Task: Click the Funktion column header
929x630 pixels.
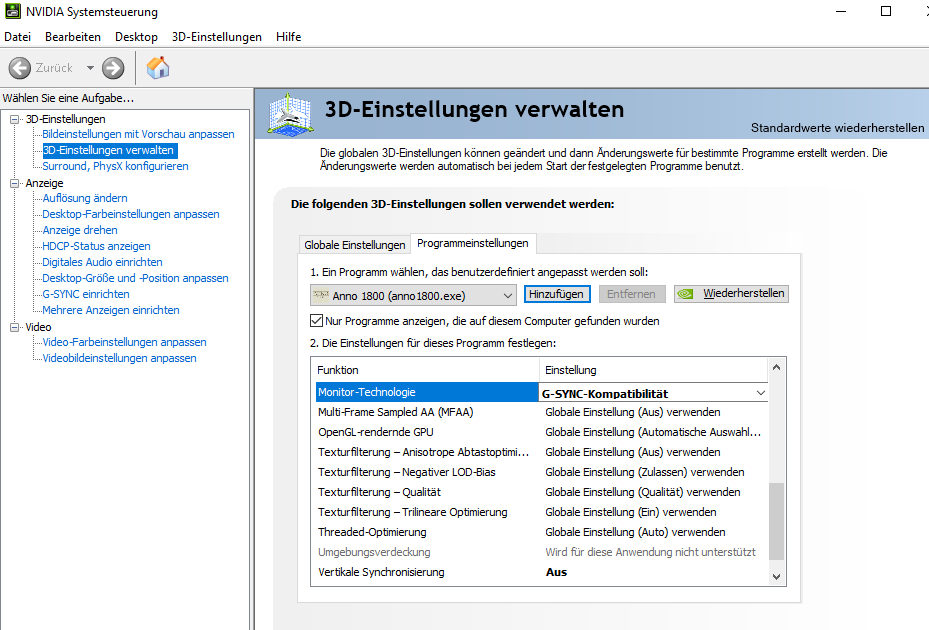Action: coord(427,370)
